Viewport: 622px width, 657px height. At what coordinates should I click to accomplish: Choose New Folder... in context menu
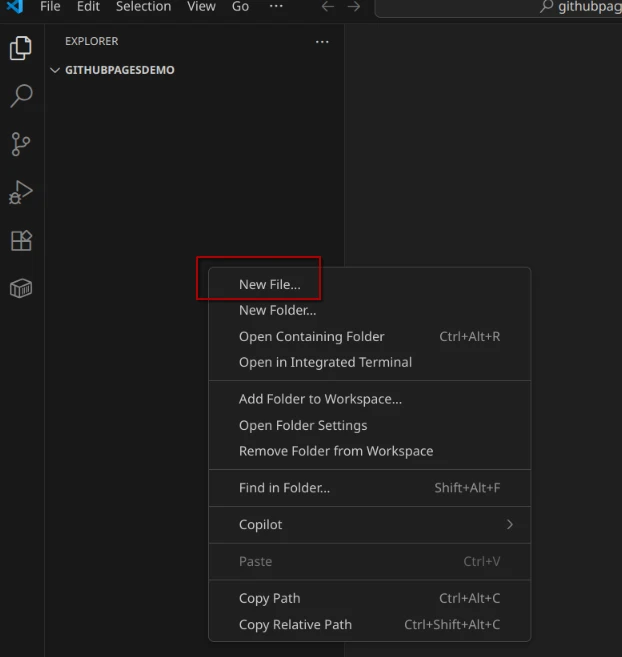tap(277, 310)
